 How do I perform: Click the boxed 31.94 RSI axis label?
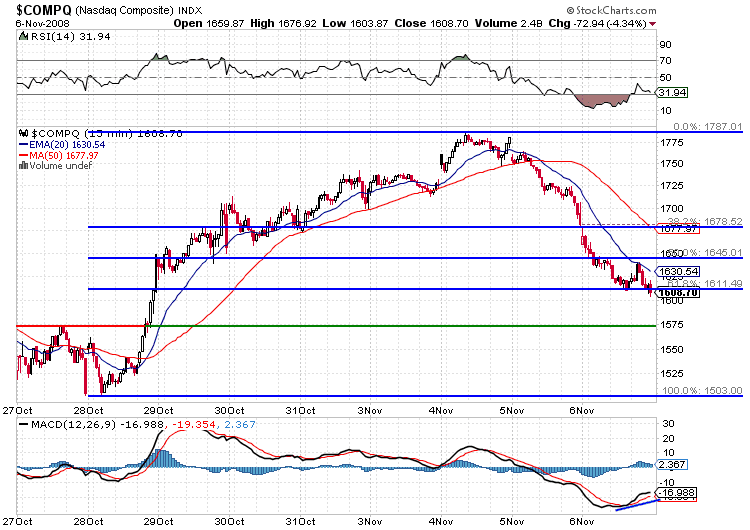(672, 92)
